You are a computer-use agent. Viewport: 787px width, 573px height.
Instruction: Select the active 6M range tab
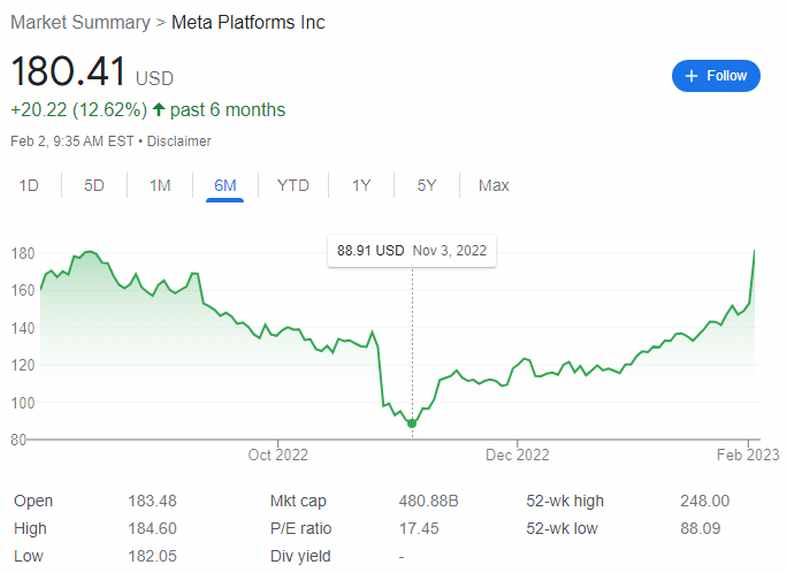[225, 185]
